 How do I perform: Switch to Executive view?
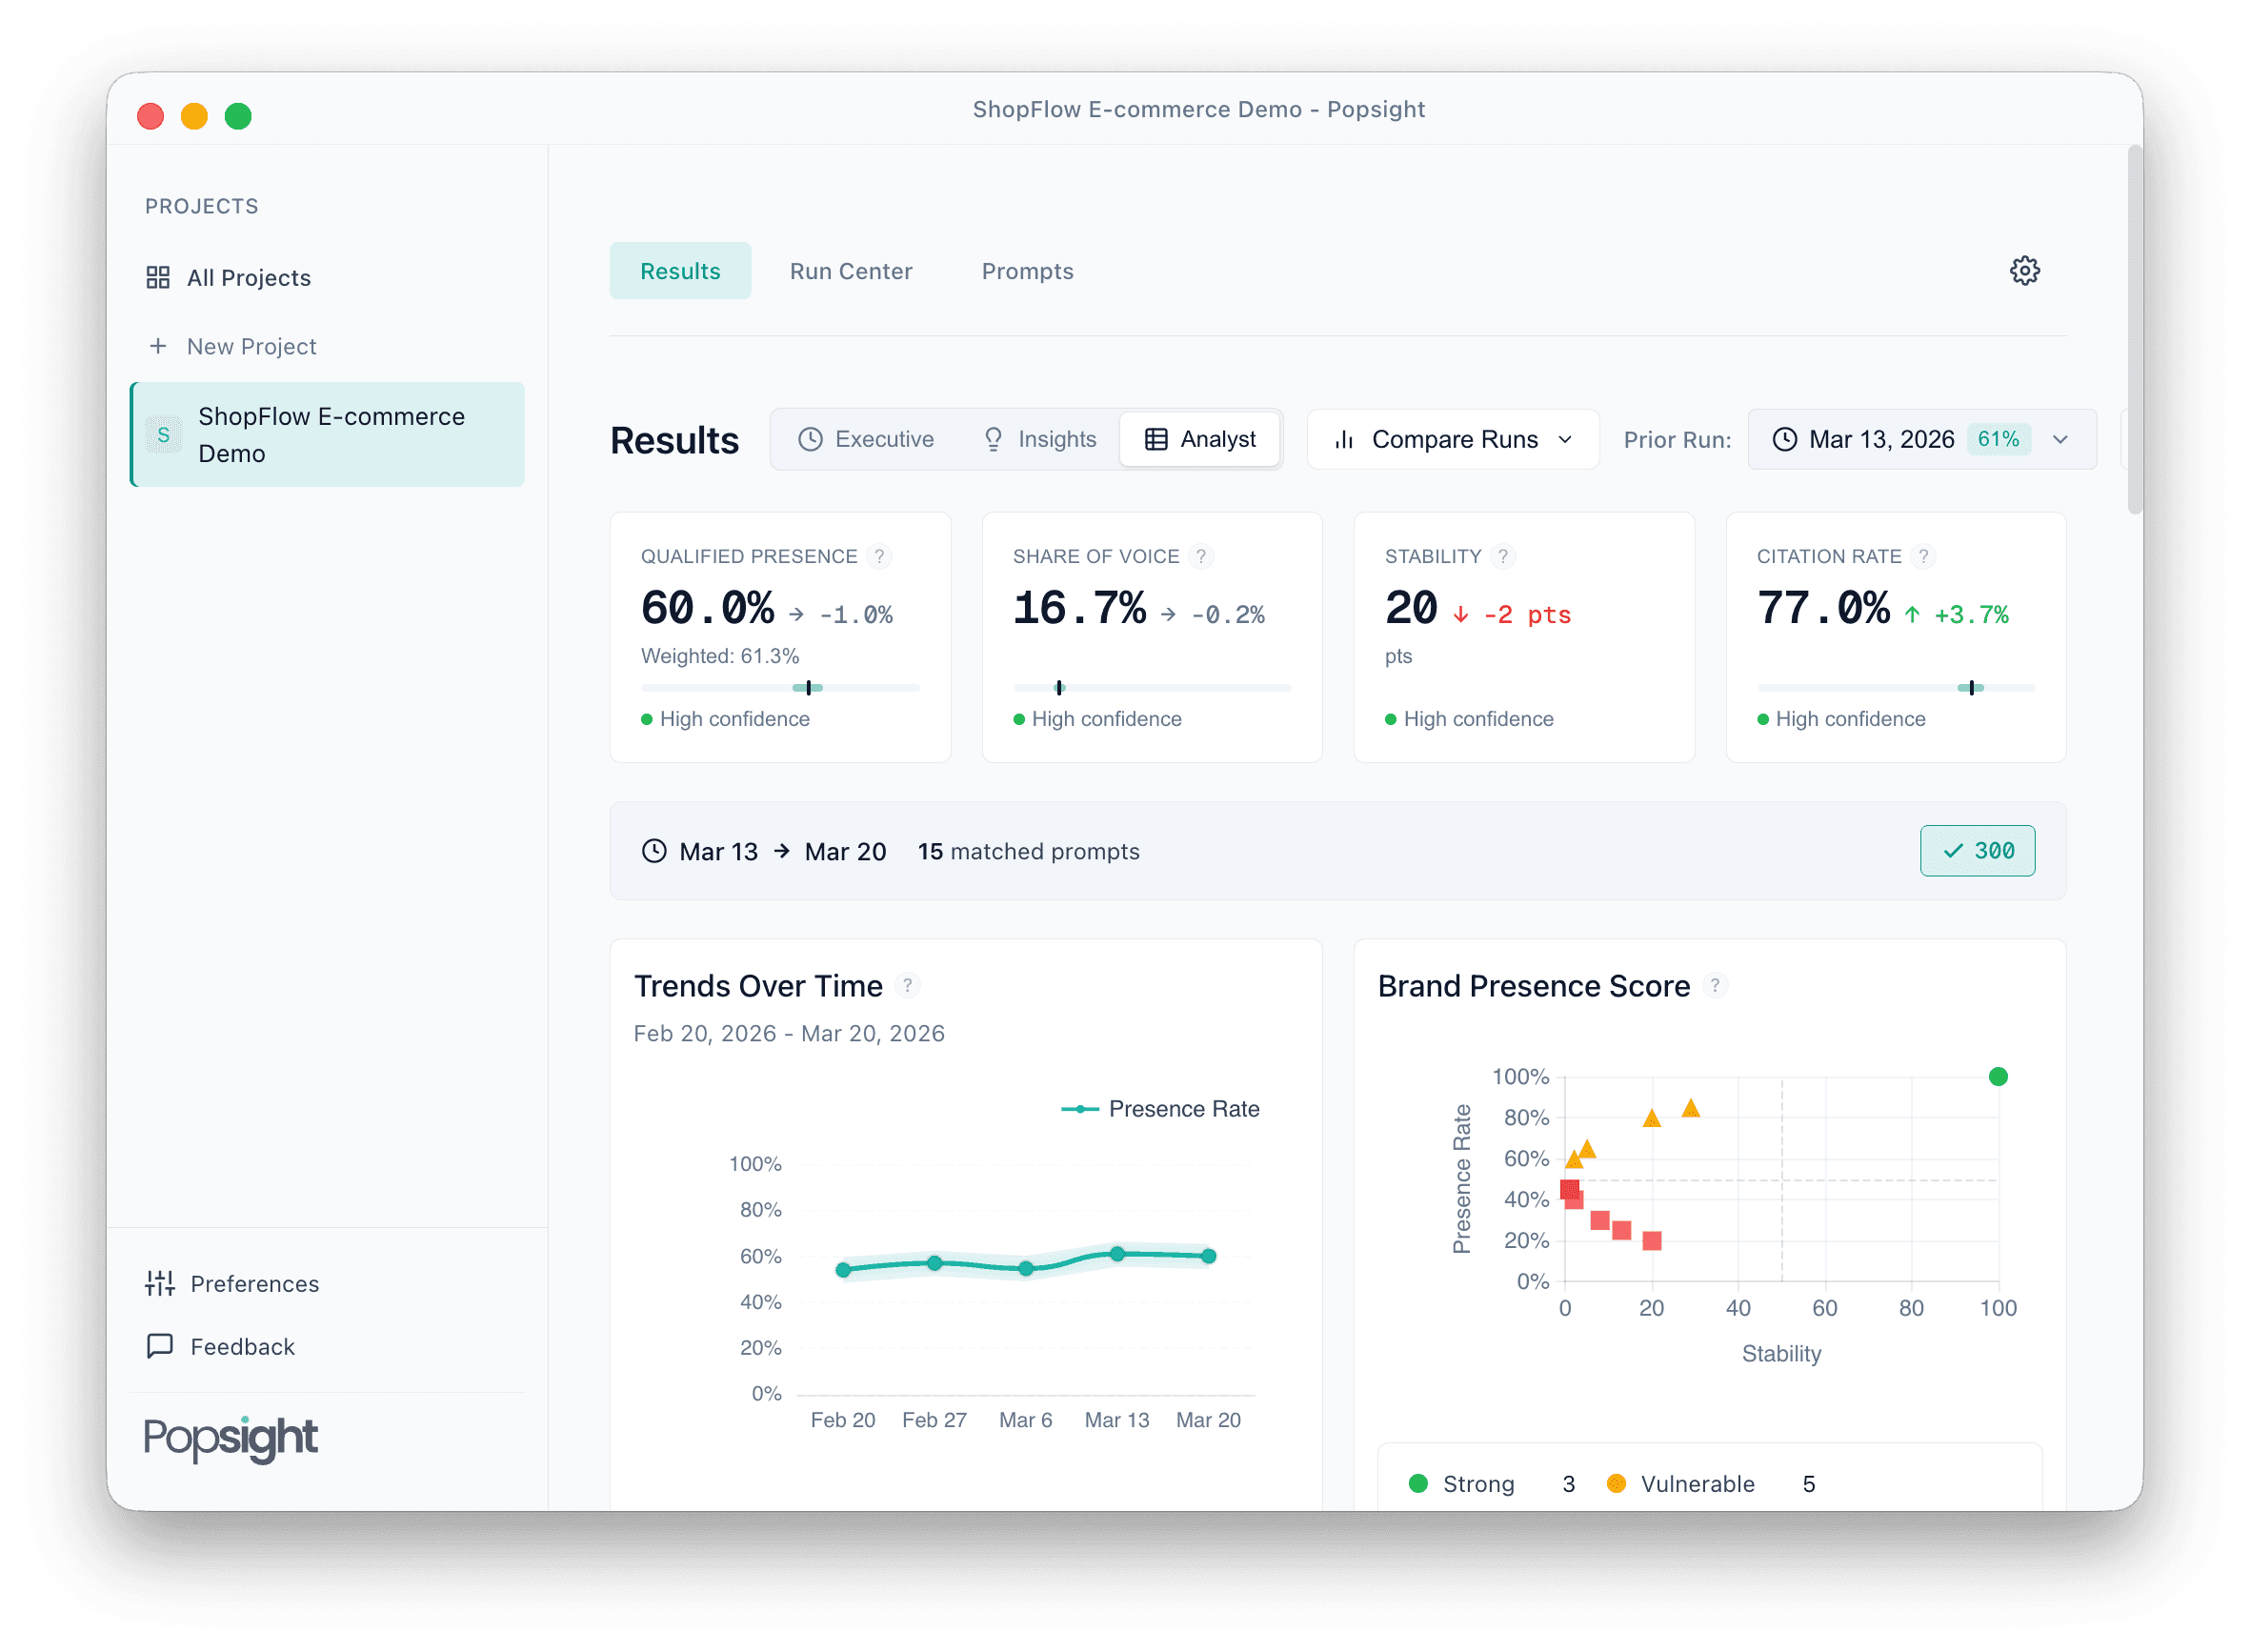click(x=866, y=440)
